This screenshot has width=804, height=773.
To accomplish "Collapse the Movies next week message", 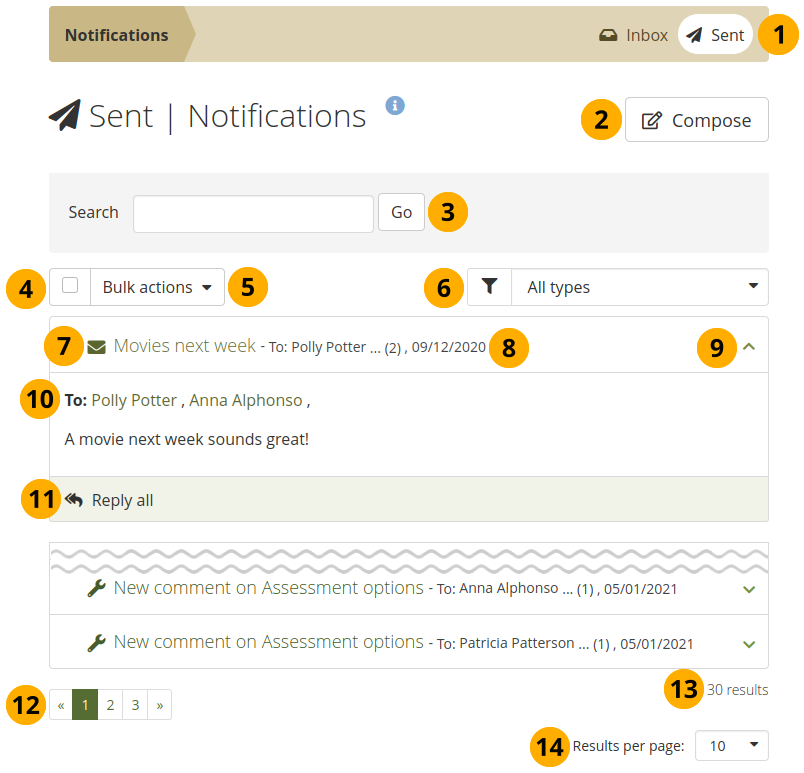I will click(749, 346).
